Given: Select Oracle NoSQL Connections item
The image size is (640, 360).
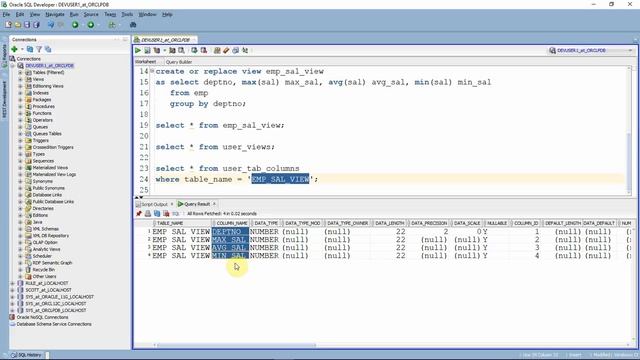Looking at the screenshot, I should click(x=42, y=317).
